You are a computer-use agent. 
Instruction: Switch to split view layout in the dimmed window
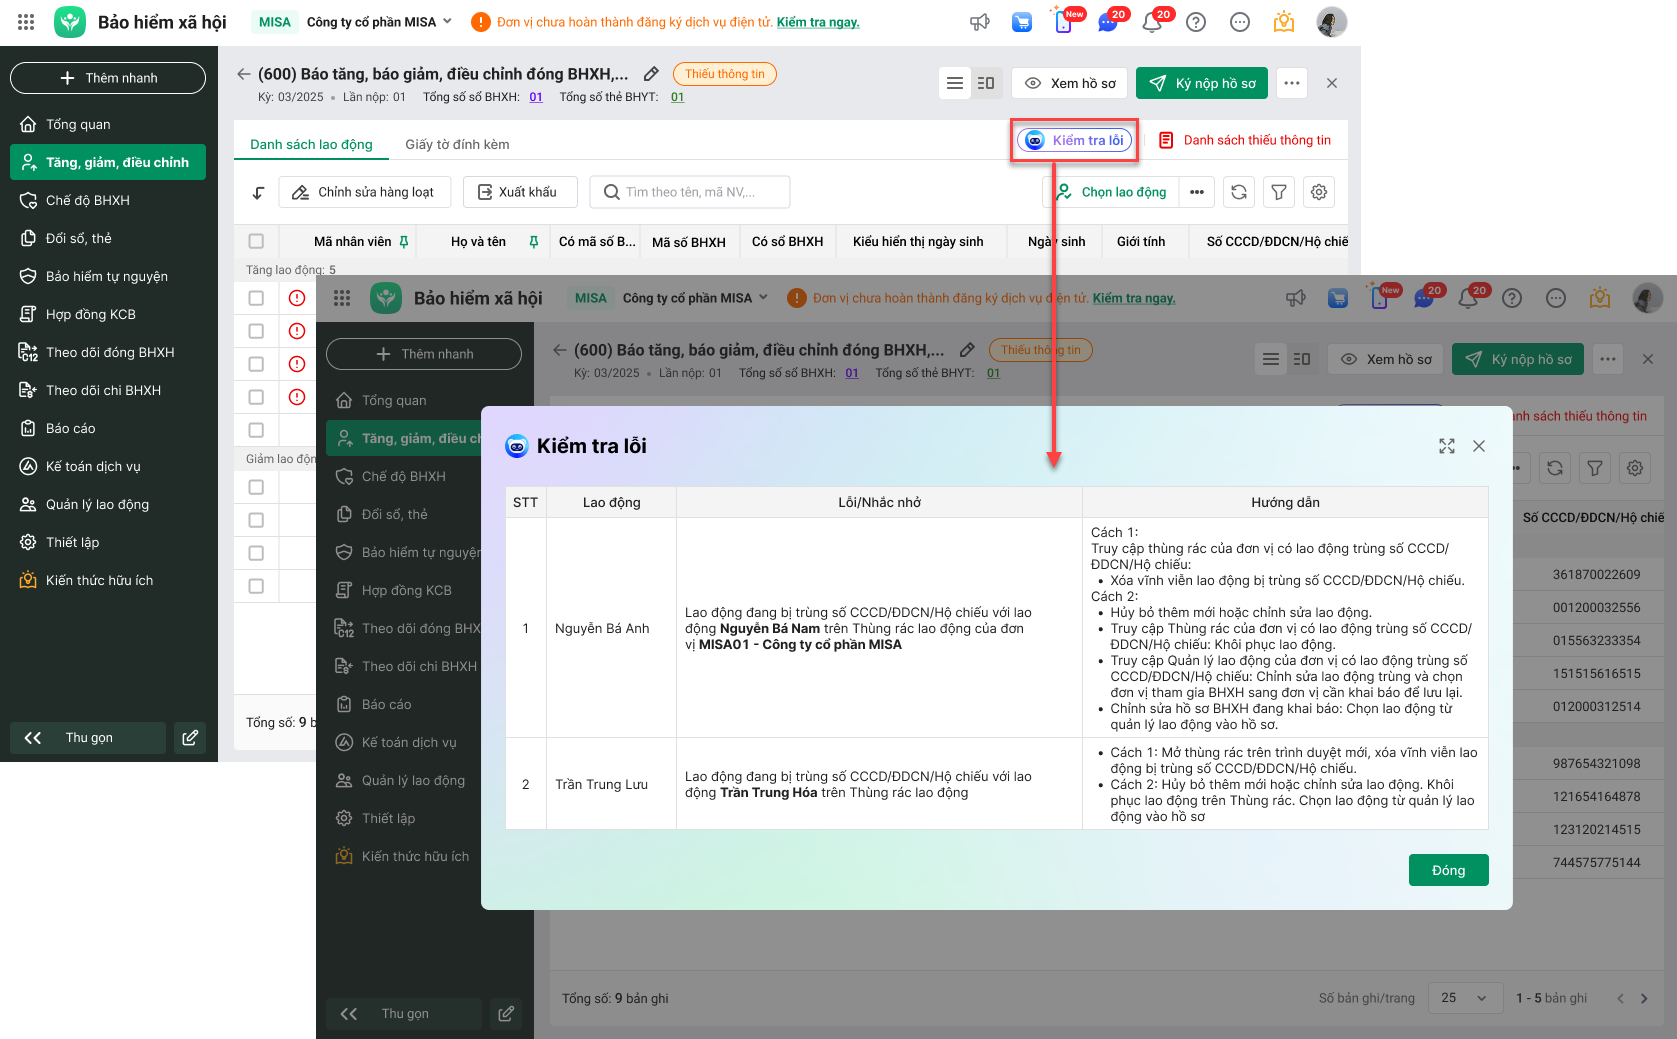1302,359
